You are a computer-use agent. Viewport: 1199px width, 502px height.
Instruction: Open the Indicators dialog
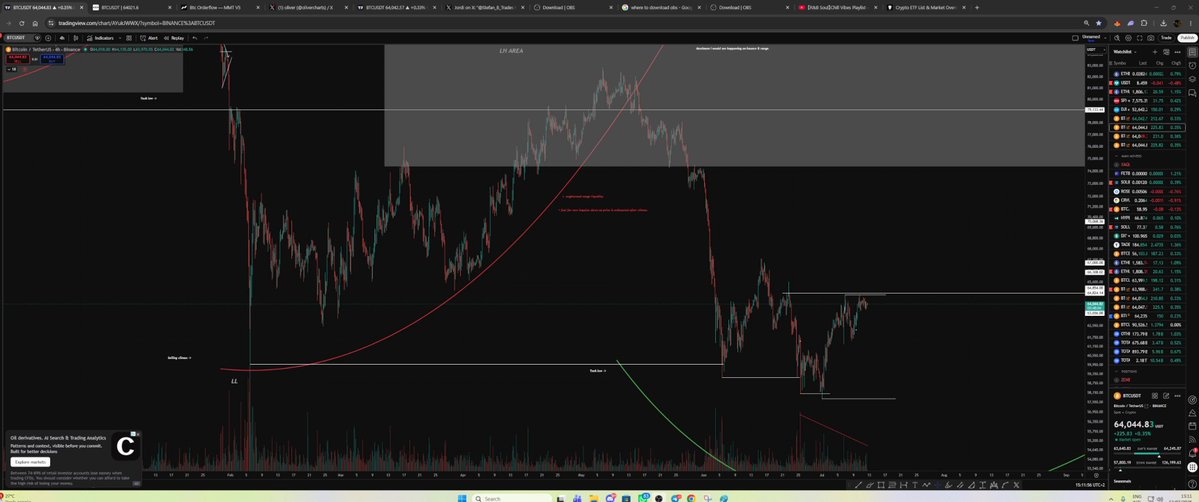pyautogui.click(x=100, y=37)
